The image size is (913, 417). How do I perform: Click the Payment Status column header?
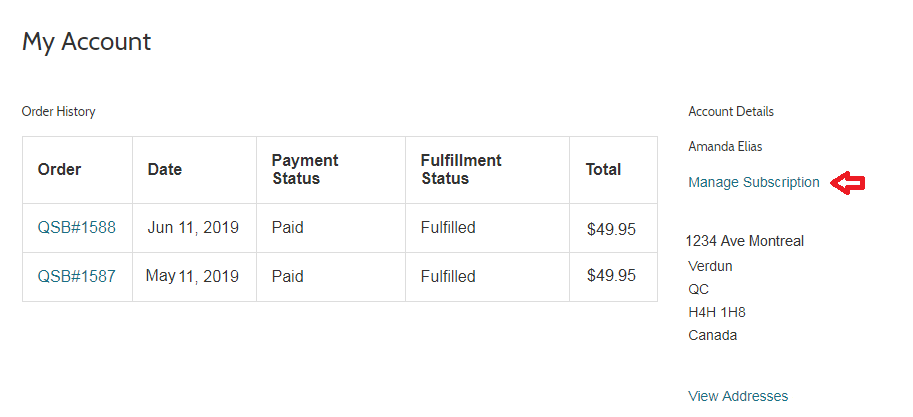click(305, 169)
